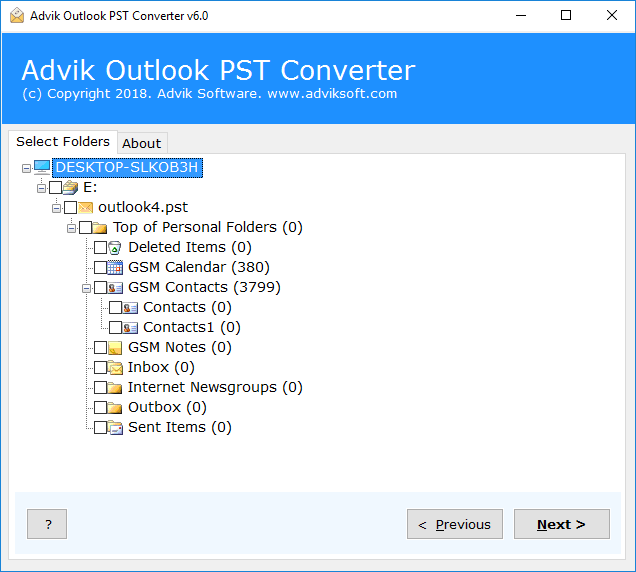Click the calendar icon of GSM Calendar
This screenshot has width=636, height=572.
(115, 267)
